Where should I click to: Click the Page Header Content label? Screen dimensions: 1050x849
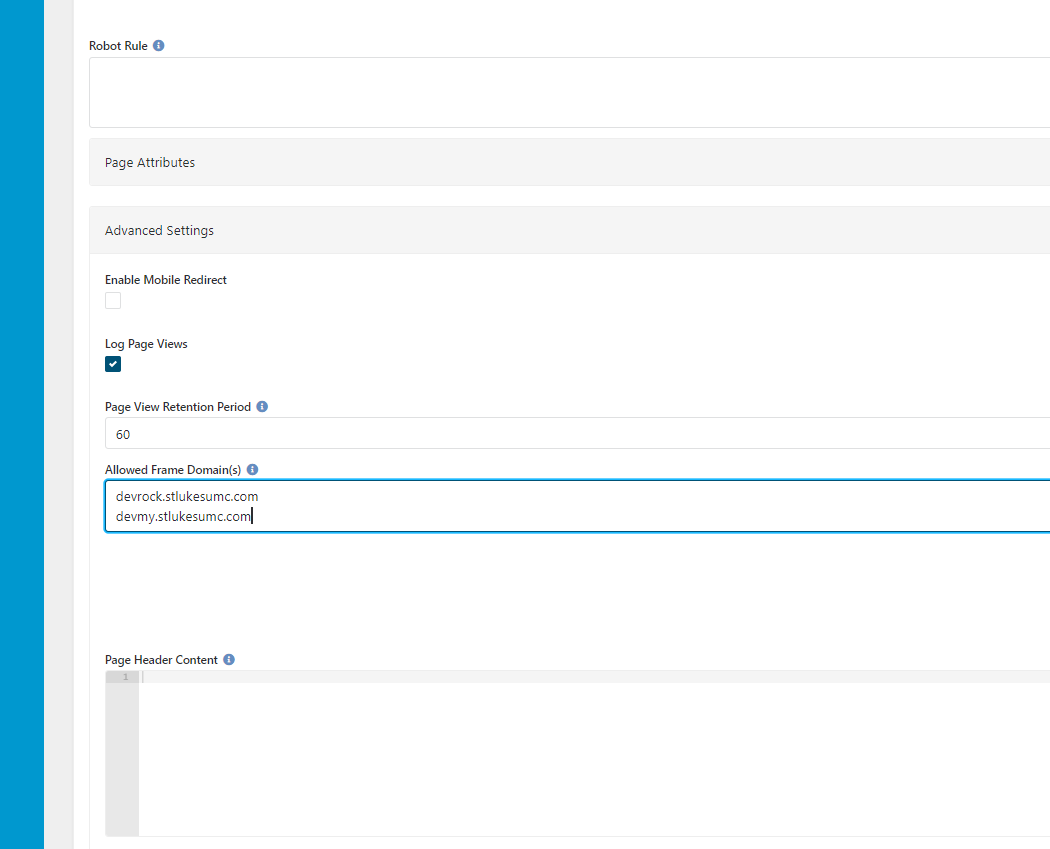tap(161, 660)
